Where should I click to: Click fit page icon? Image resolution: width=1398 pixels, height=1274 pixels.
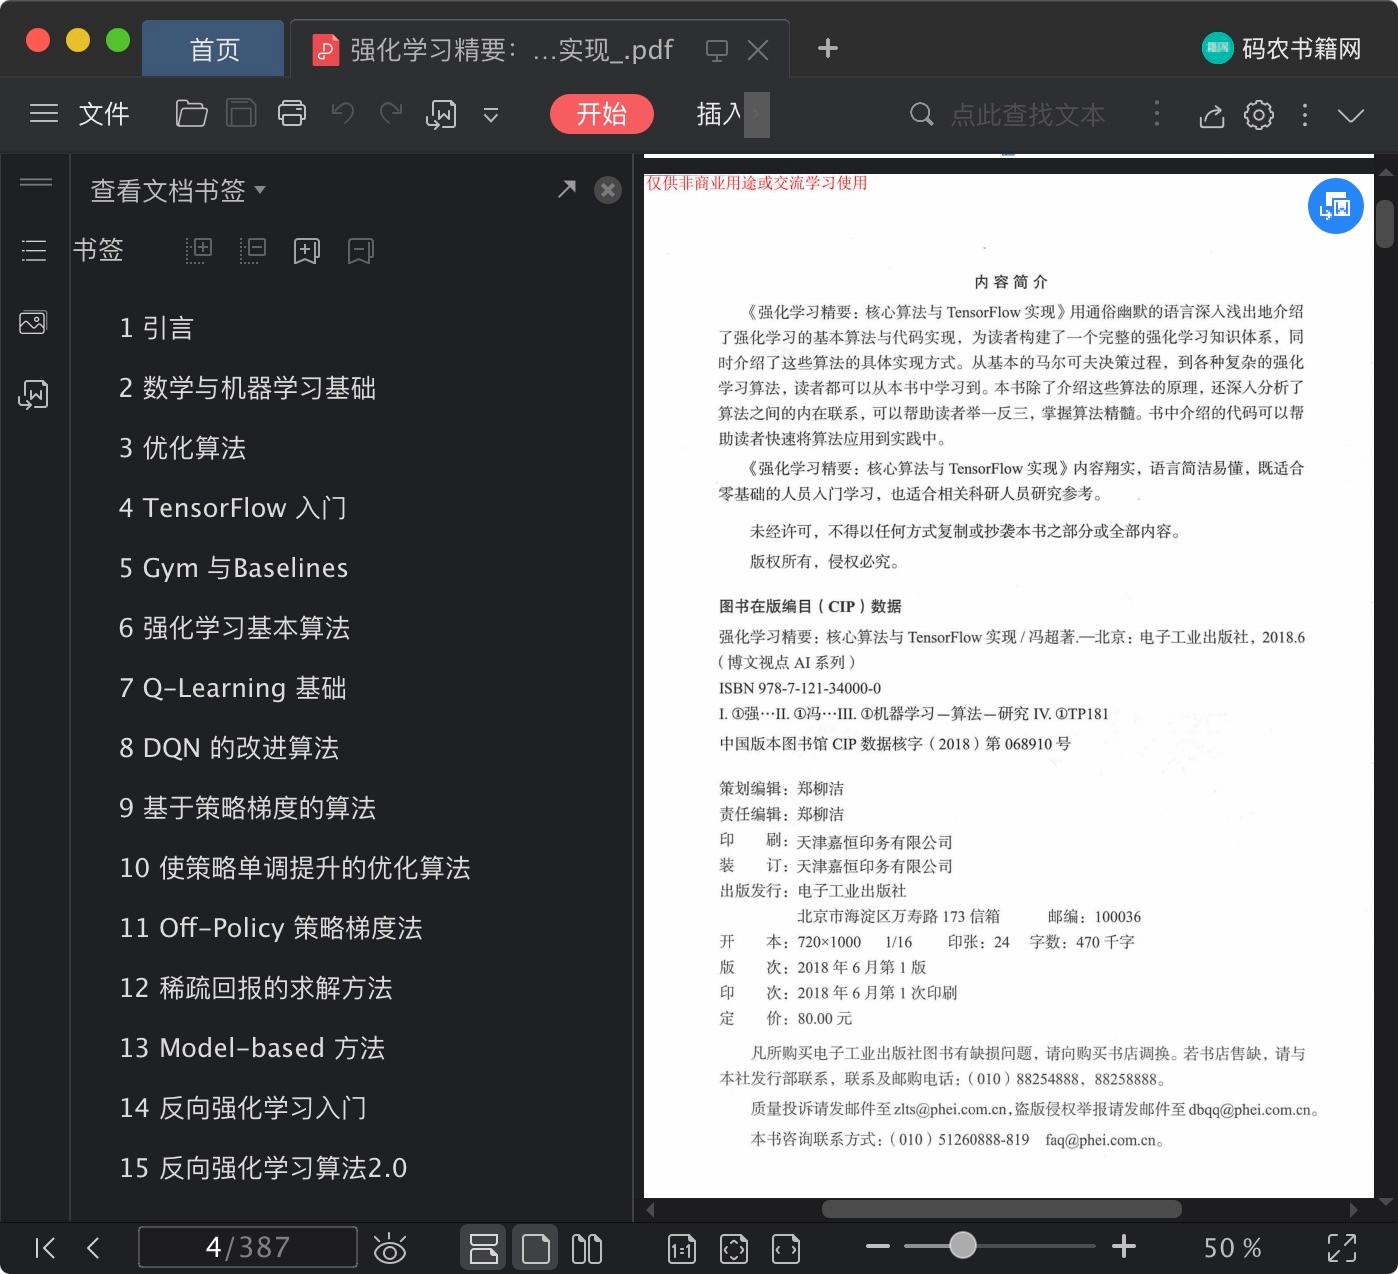tap(734, 1249)
